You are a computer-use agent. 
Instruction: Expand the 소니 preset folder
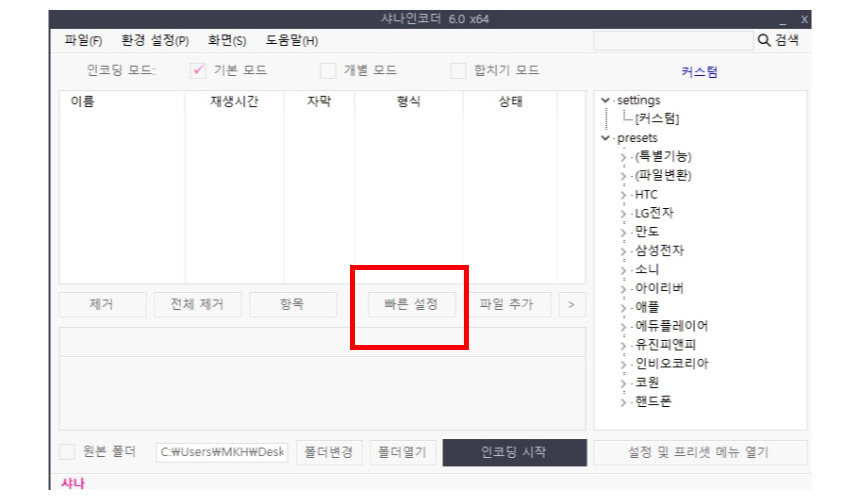click(623, 270)
